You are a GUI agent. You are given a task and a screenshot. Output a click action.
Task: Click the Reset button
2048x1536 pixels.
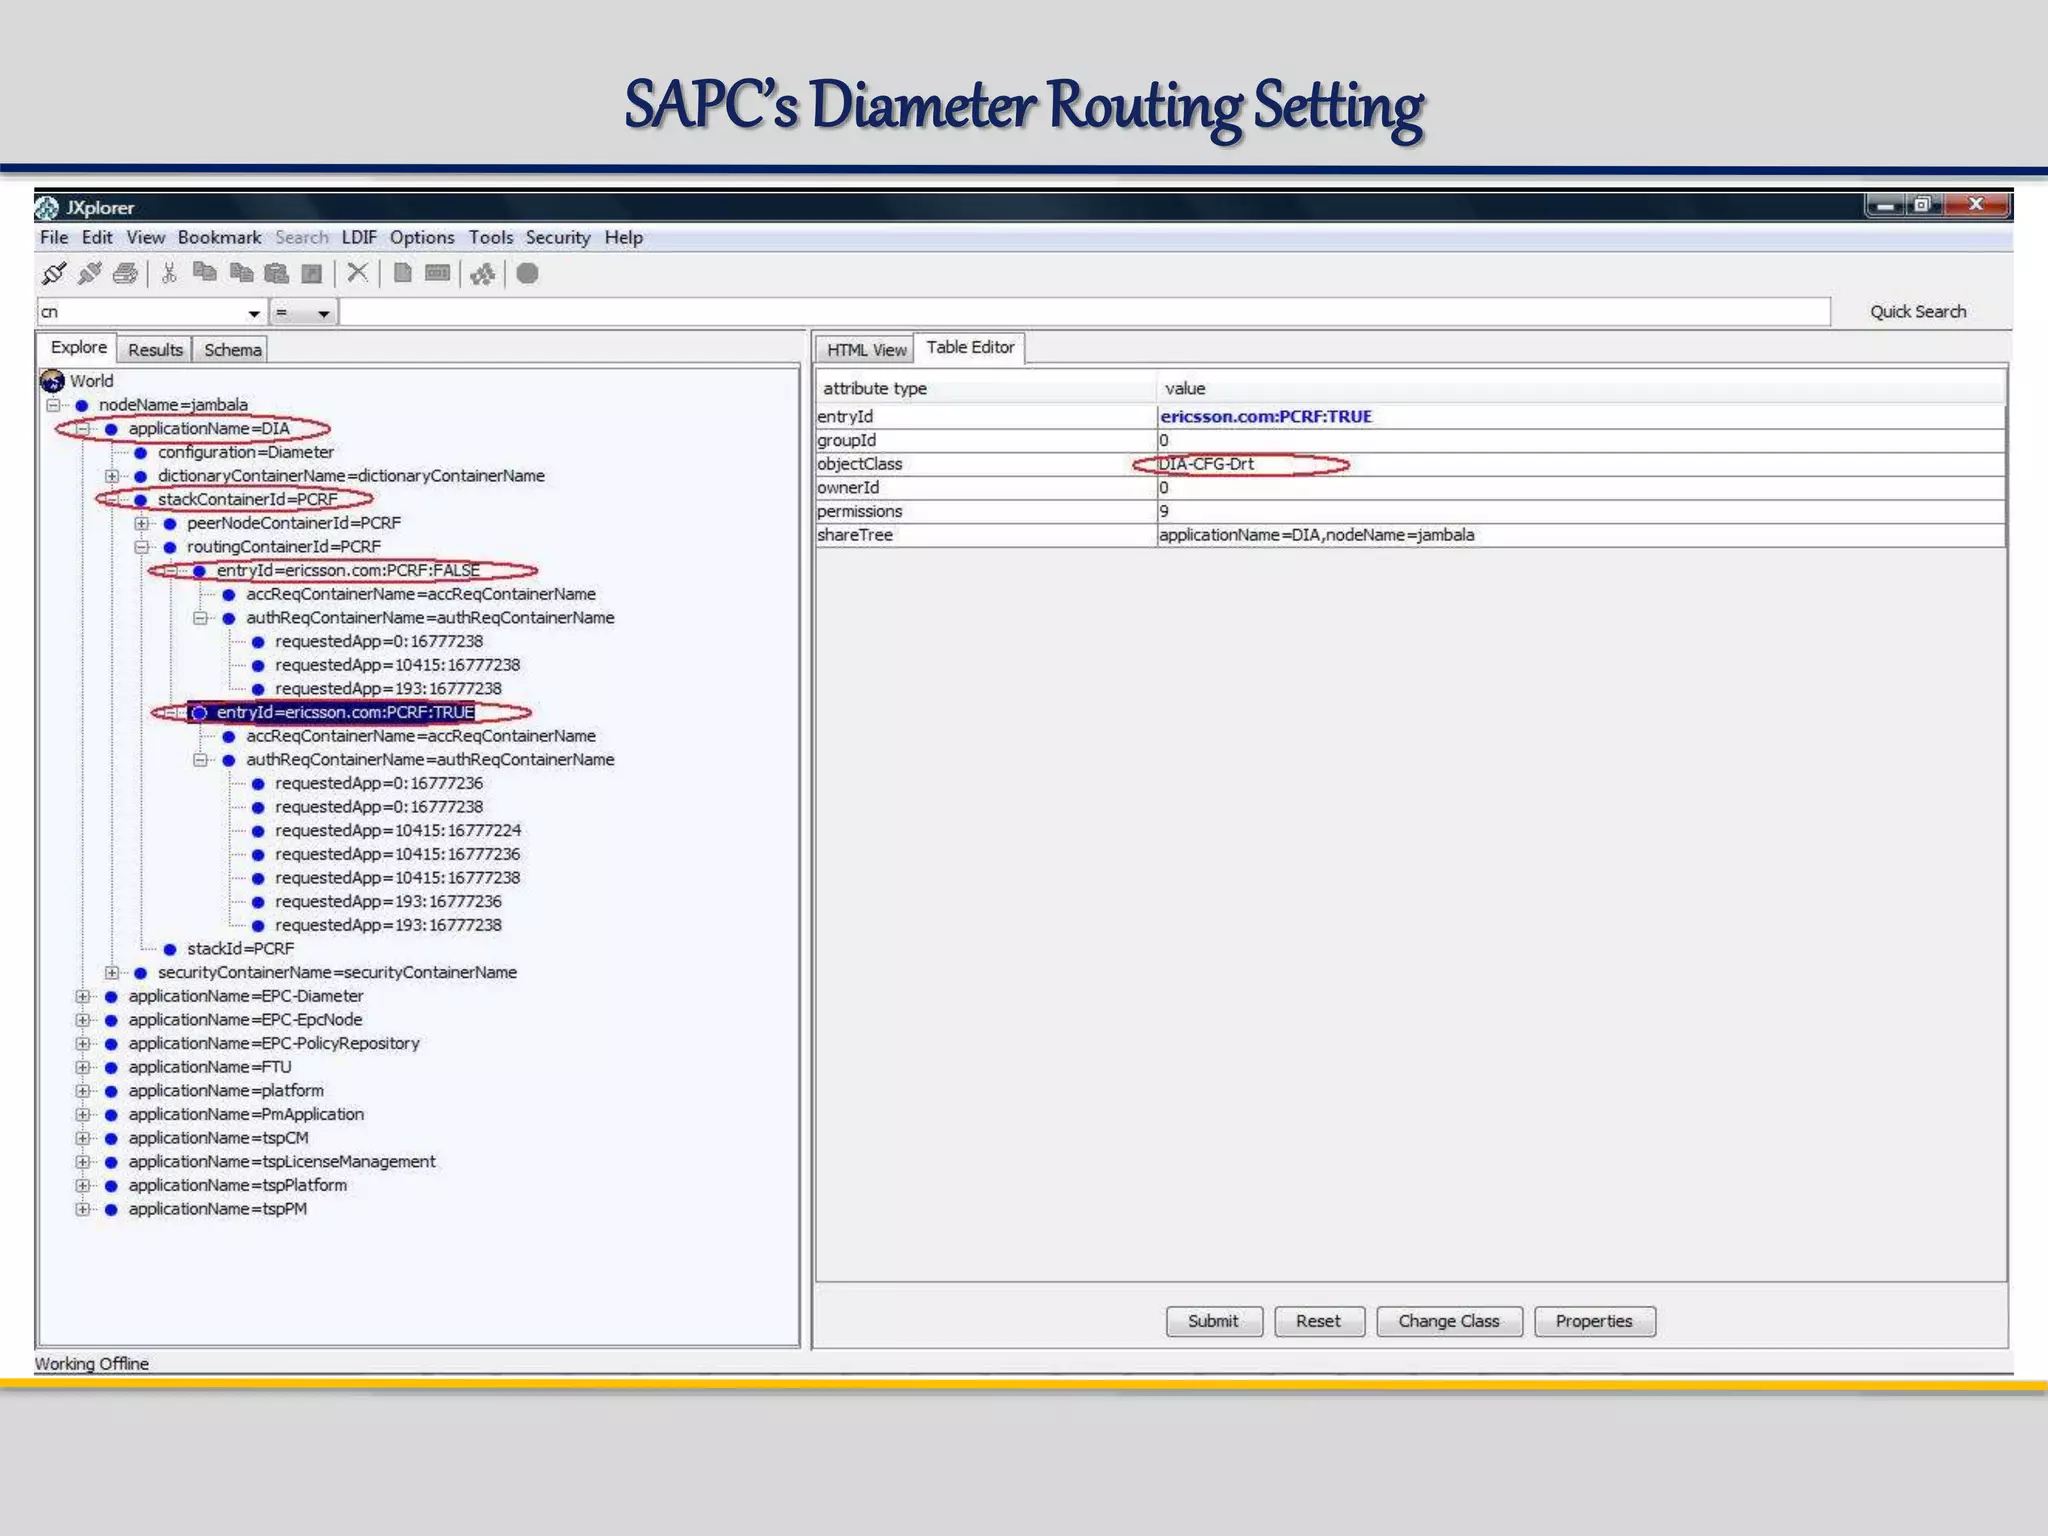coord(1319,1321)
